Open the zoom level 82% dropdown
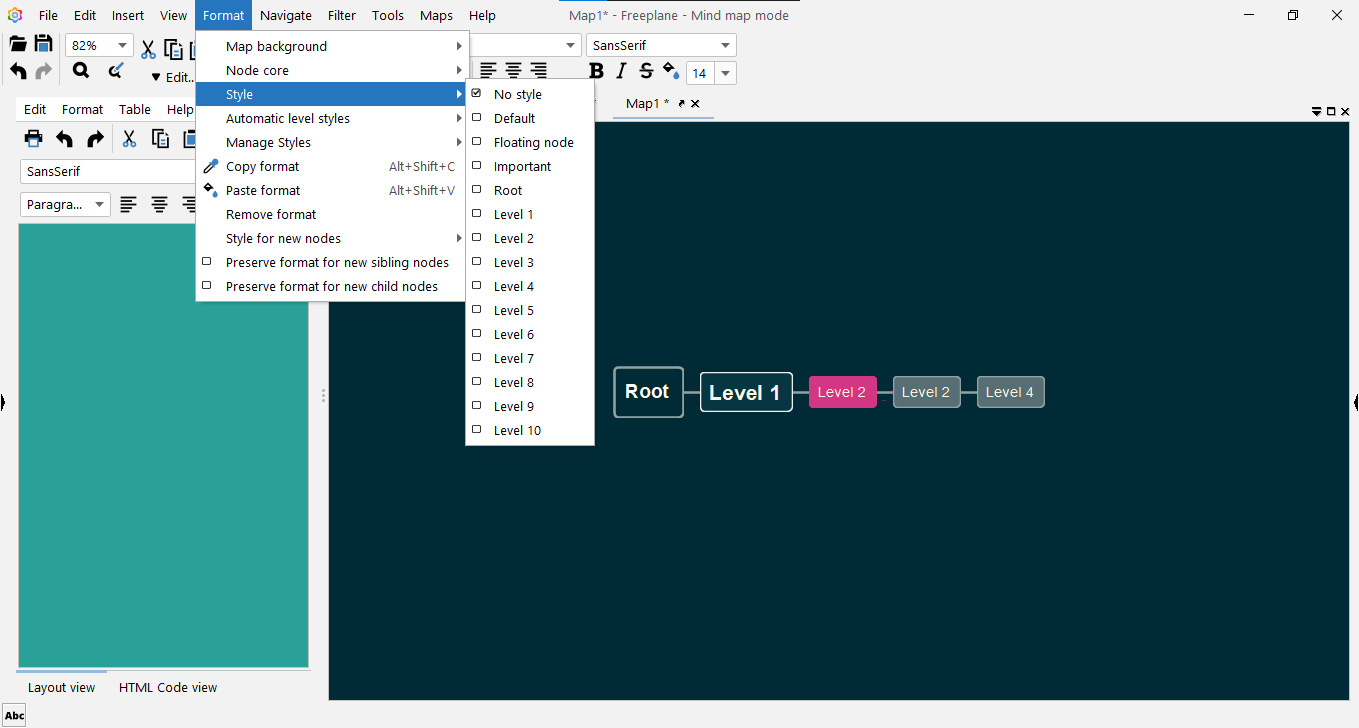 pos(121,44)
